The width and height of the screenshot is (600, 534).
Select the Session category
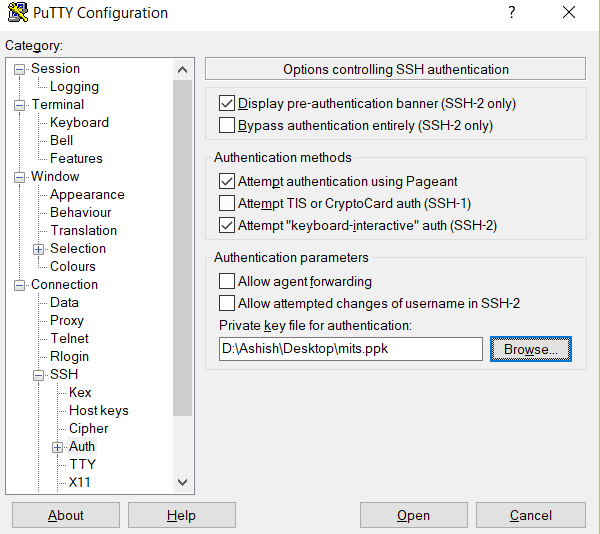pyautogui.click(x=55, y=68)
